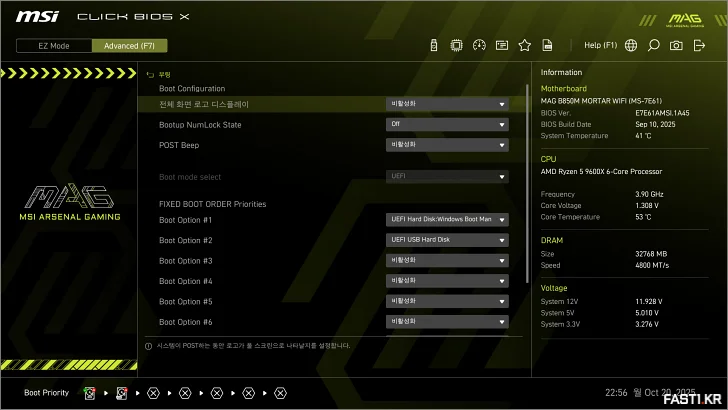Click the CPU section heading
Screen dimensions: 728x410
click(548, 159)
